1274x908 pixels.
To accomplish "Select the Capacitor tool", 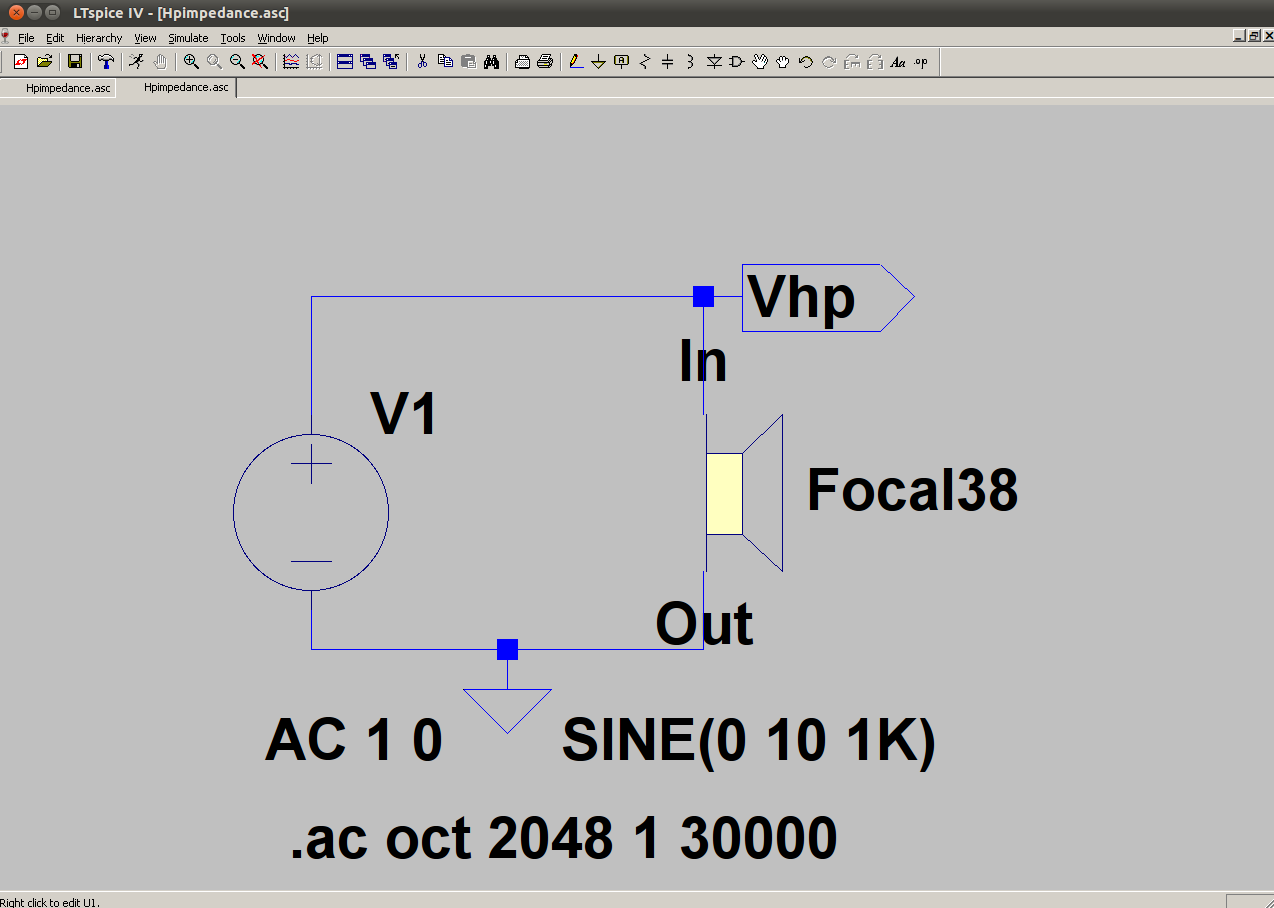I will pyautogui.click(x=668, y=62).
